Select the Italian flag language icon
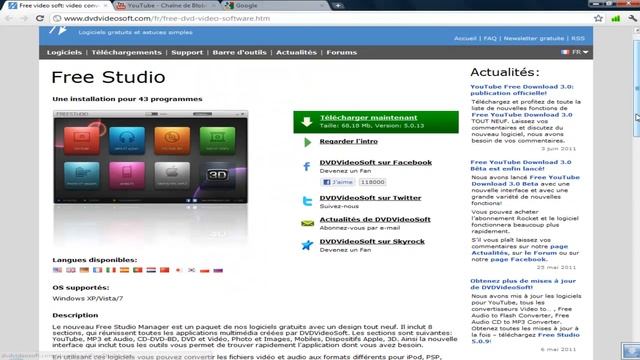Viewport: 640px width, 360px height. (x=111, y=270)
